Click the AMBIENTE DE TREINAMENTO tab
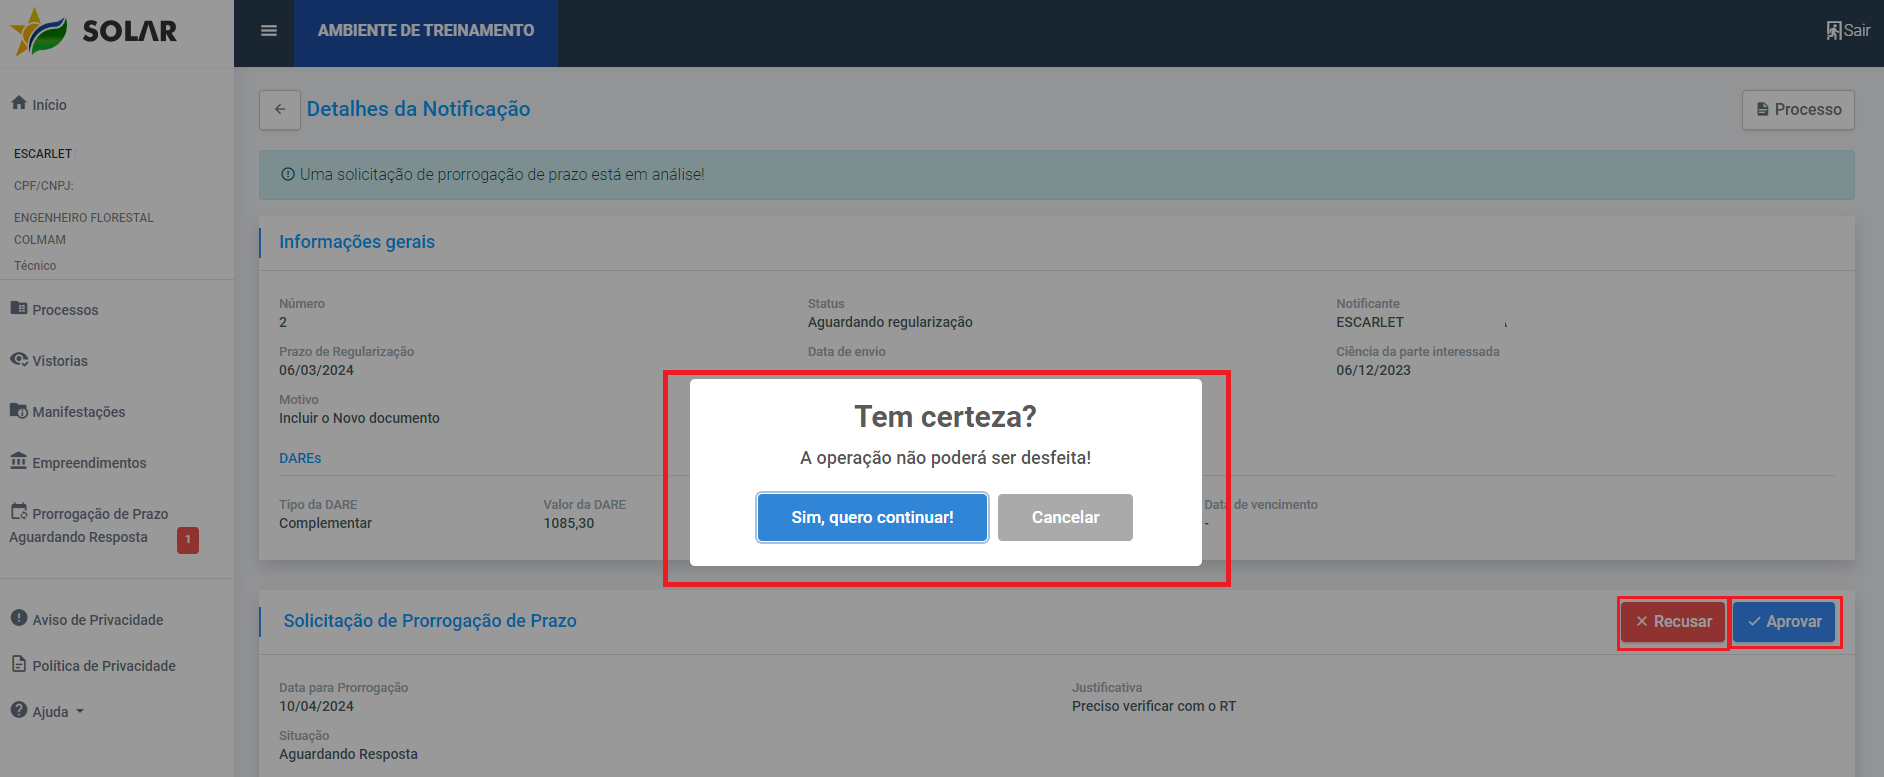 coord(426,31)
